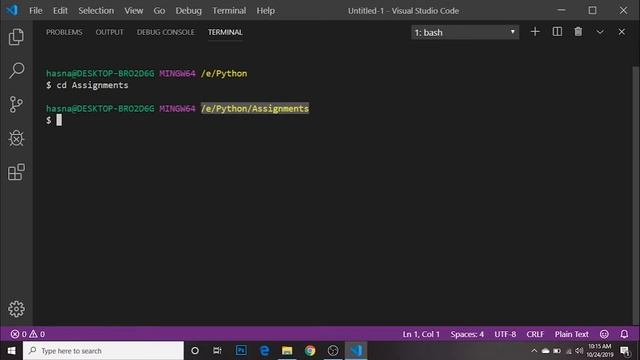This screenshot has height=360, width=640.
Task: Open Google Chrome from the taskbar
Action: click(310, 351)
